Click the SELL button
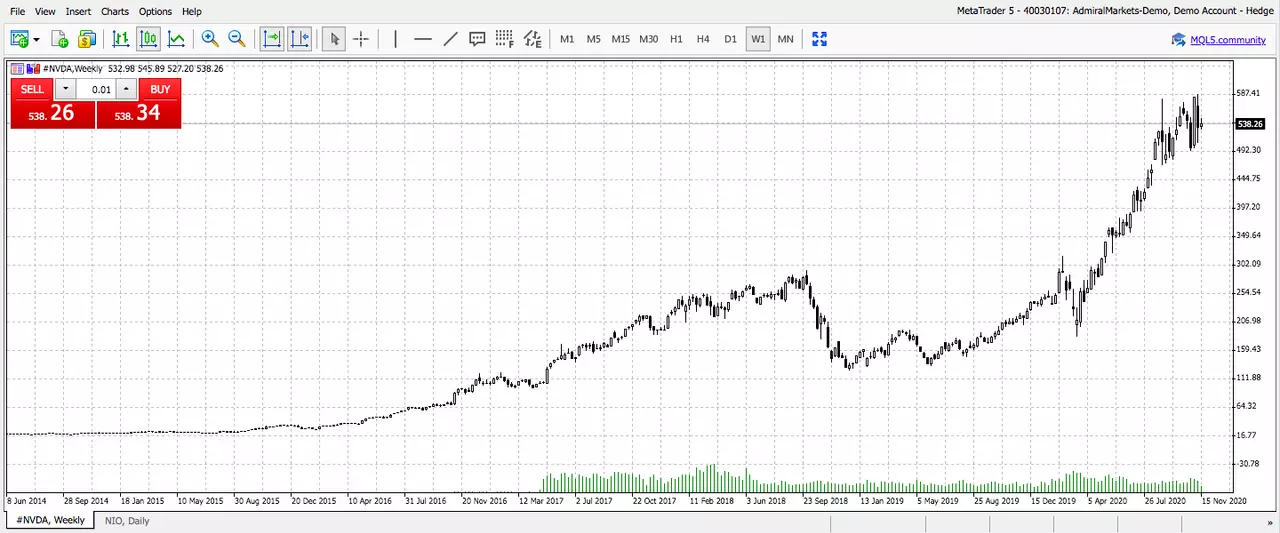 point(32,89)
